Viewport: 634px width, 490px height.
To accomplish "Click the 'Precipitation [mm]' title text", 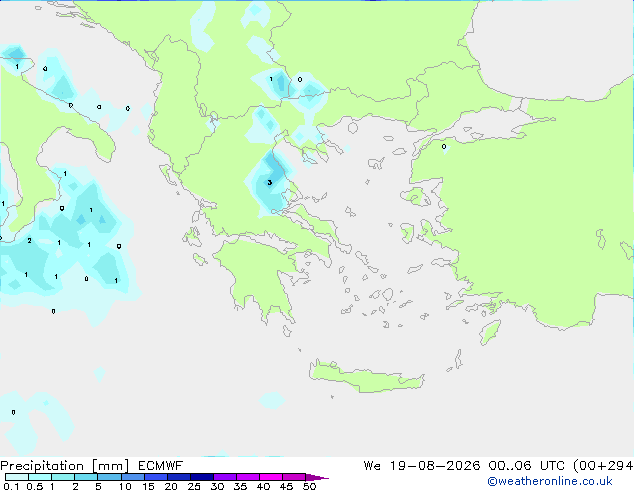I will pos(64,466).
